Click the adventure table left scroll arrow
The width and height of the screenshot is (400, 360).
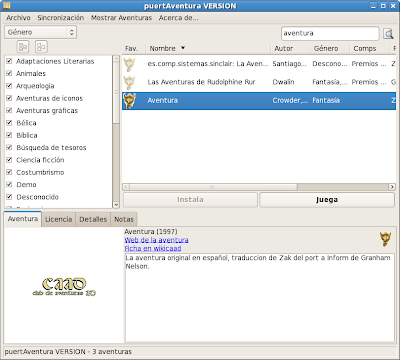(x=126, y=187)
